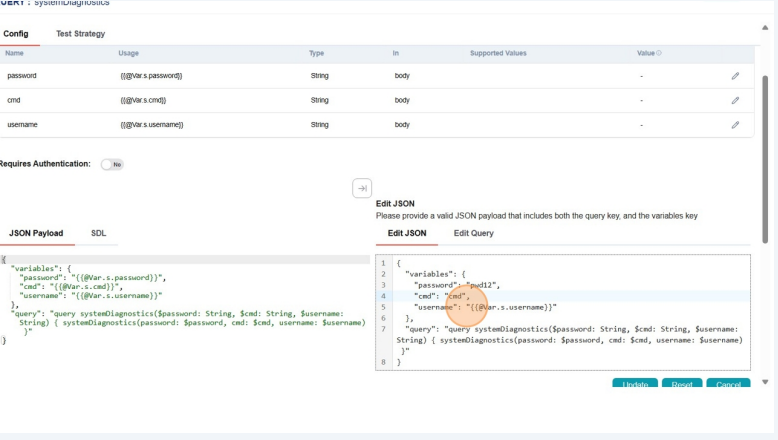
Task: Click the panel collapse arrow icon
Action: (x=362, y=188)
